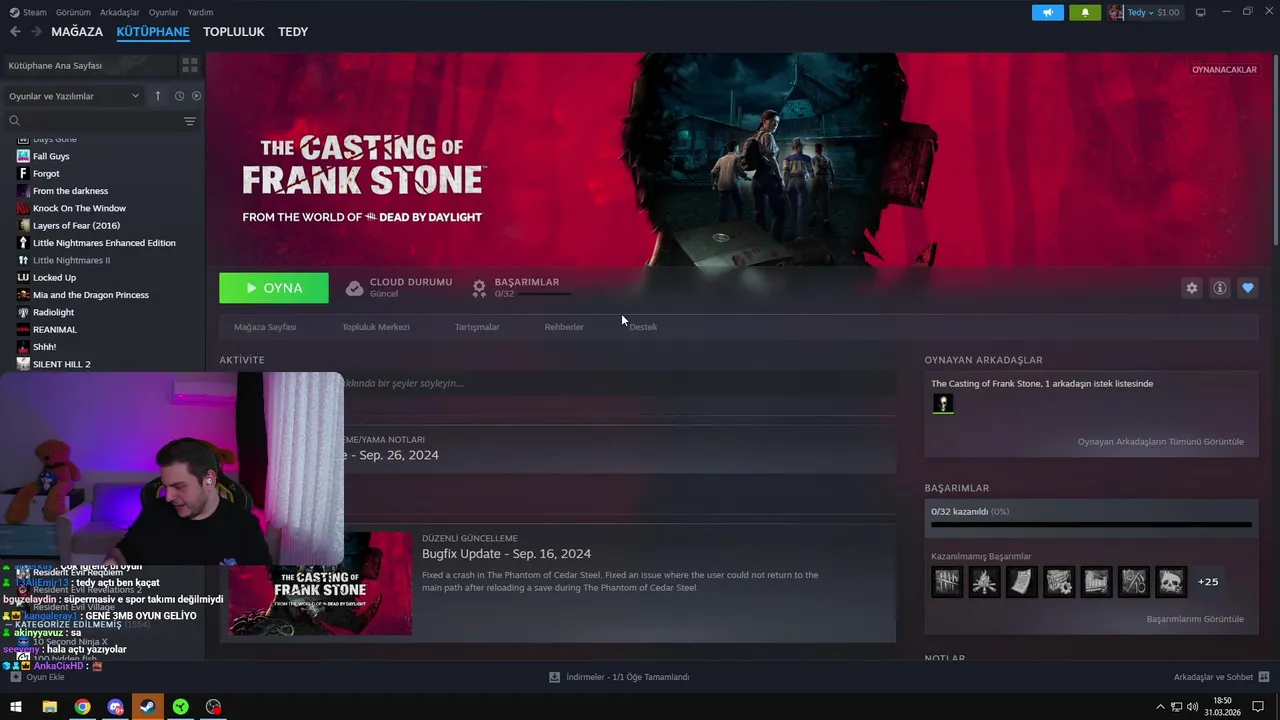Open Rehberler link
This screenshot has height=720, width=1280.
(x=564, y=327)
